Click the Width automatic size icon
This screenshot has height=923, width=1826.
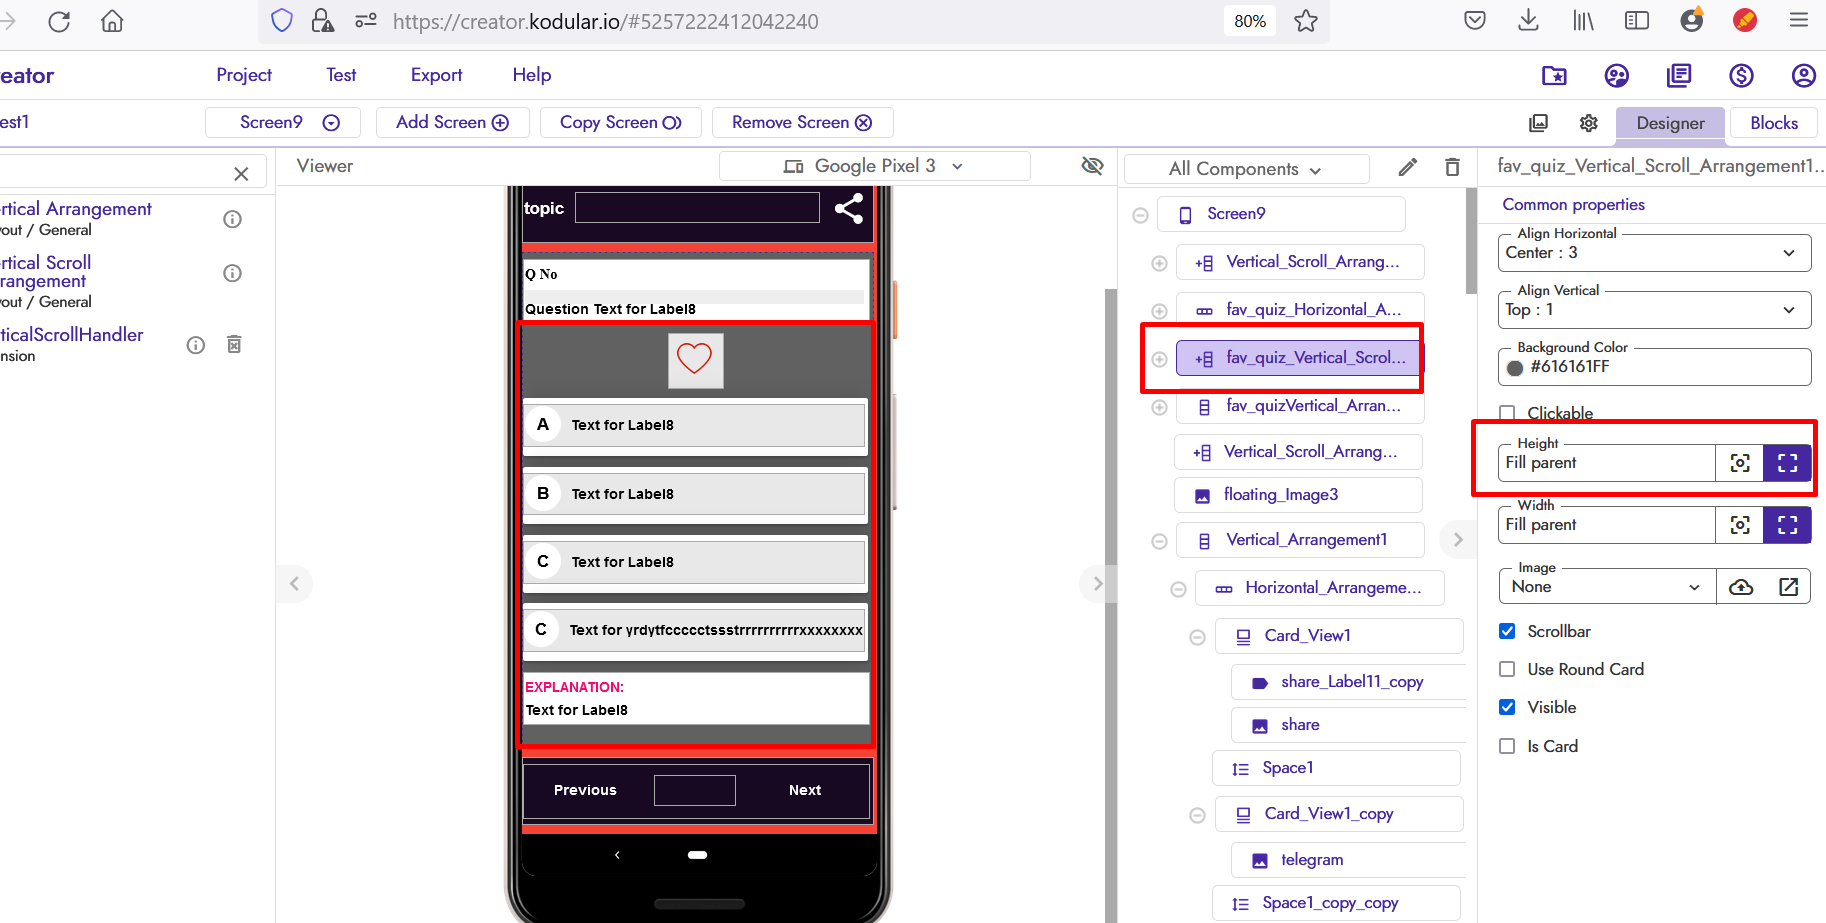(1740, 525)
